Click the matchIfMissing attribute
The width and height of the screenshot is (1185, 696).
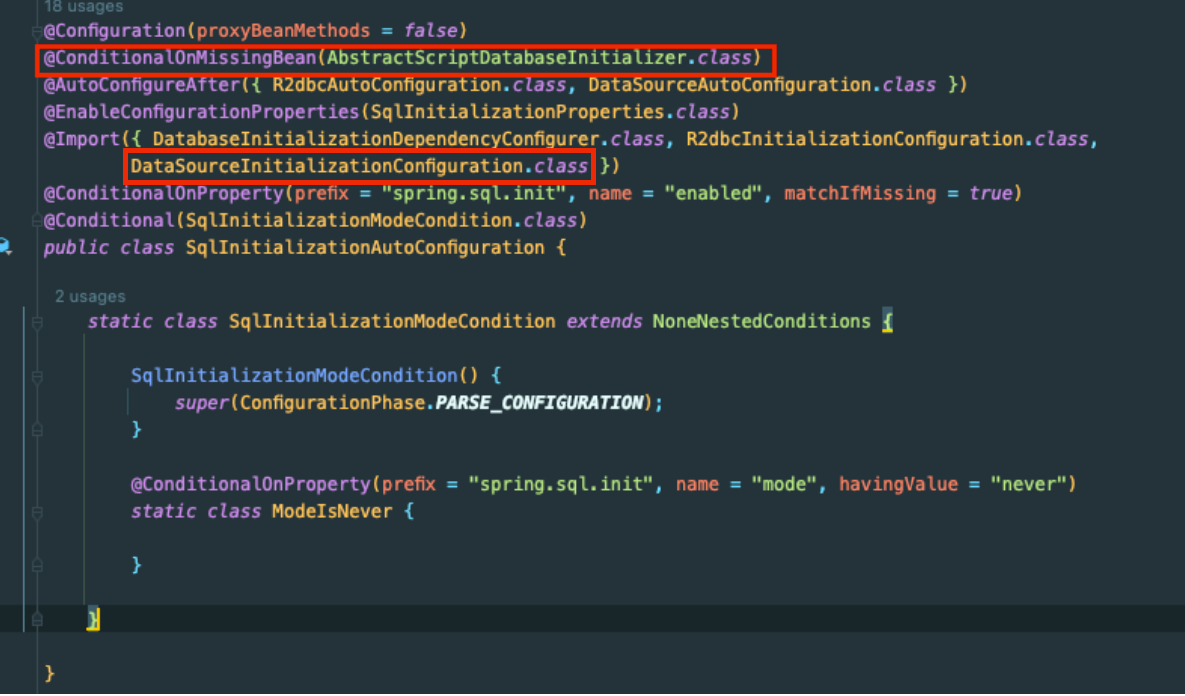coord(860,193)
